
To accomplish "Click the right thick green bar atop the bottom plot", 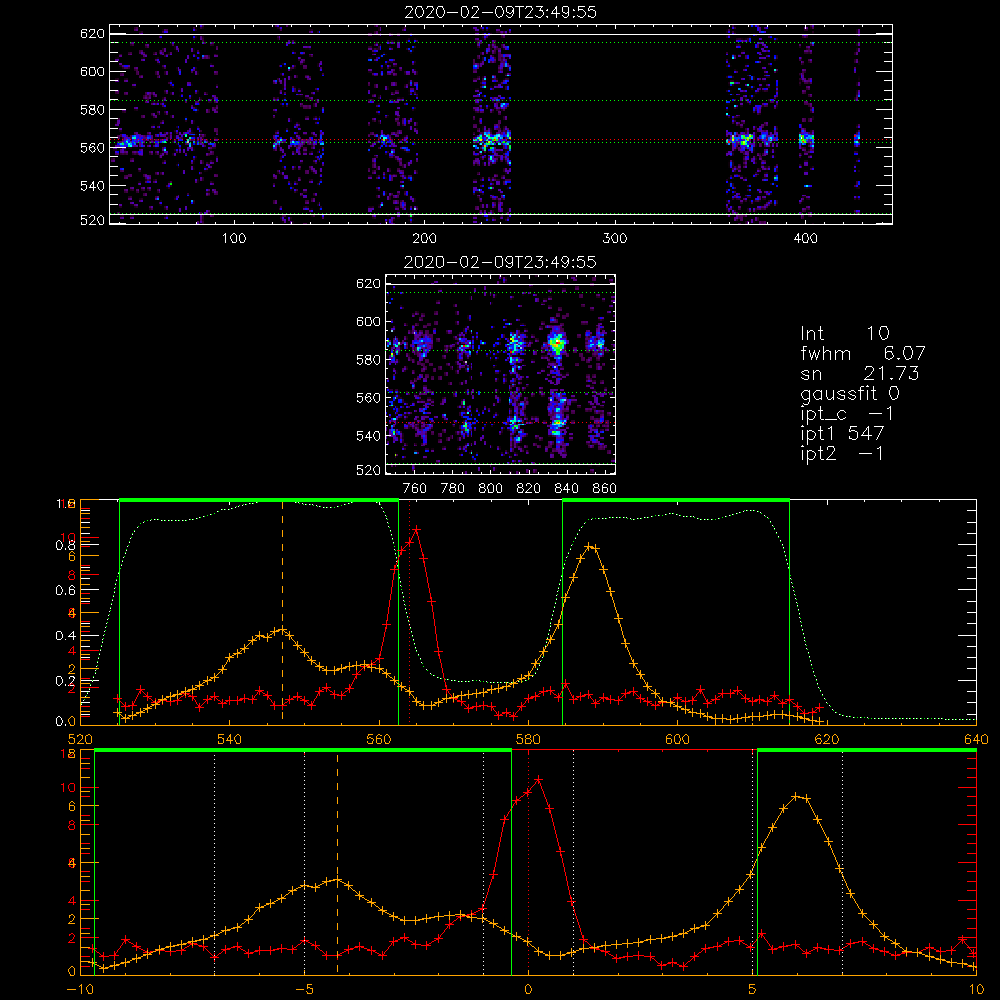I will pyautogui.click(x=867, y=751).
